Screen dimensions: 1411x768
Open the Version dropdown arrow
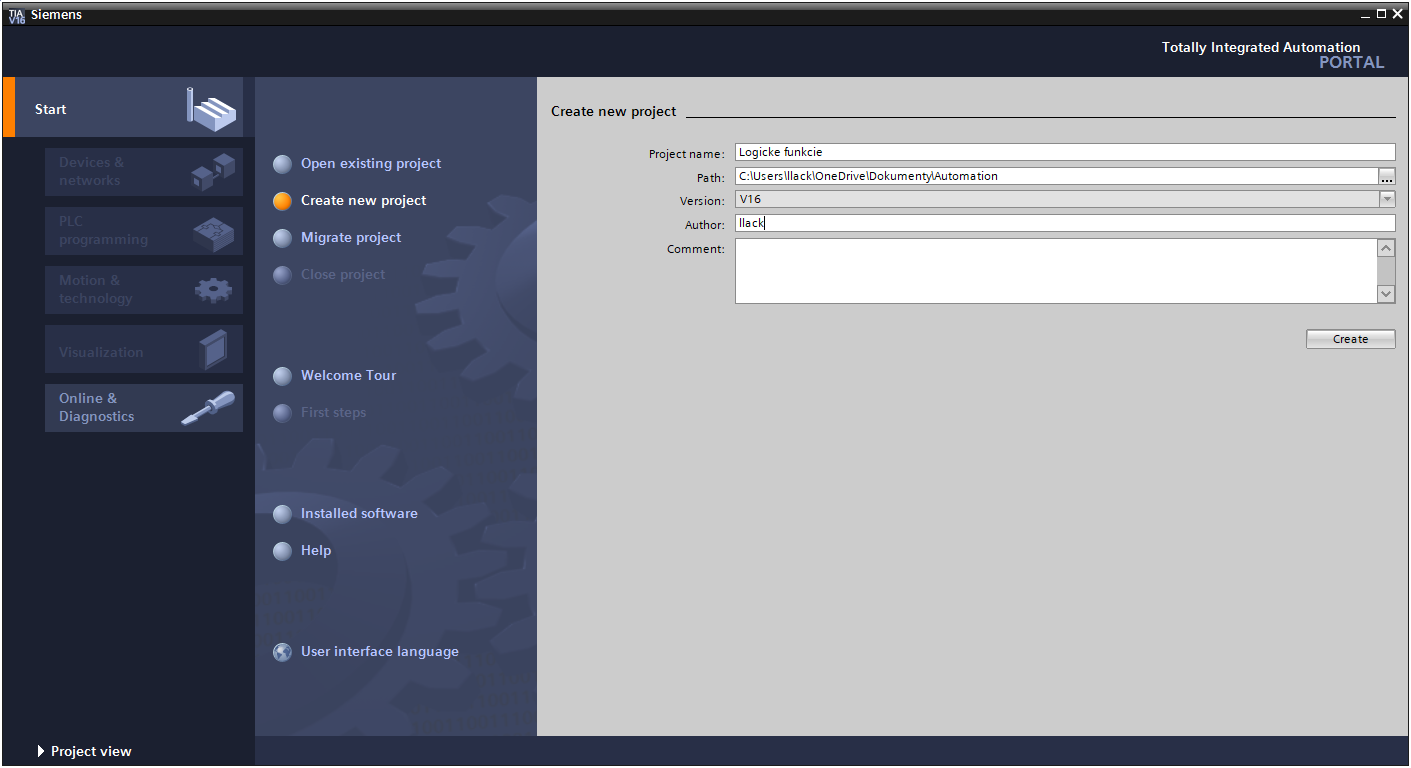pos(1387,200)
